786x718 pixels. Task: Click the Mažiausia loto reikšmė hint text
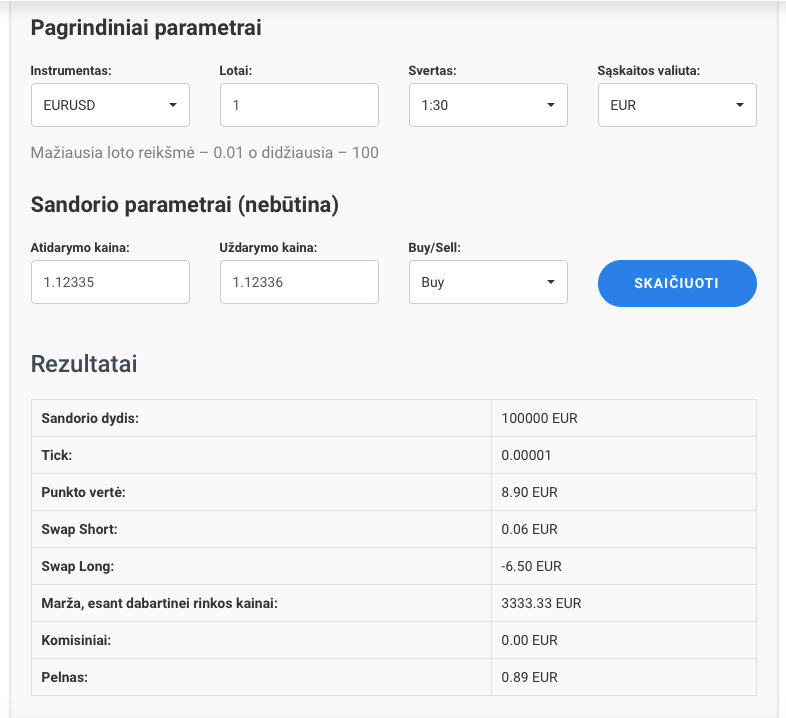pyautogui.click(x=205, y=152)
